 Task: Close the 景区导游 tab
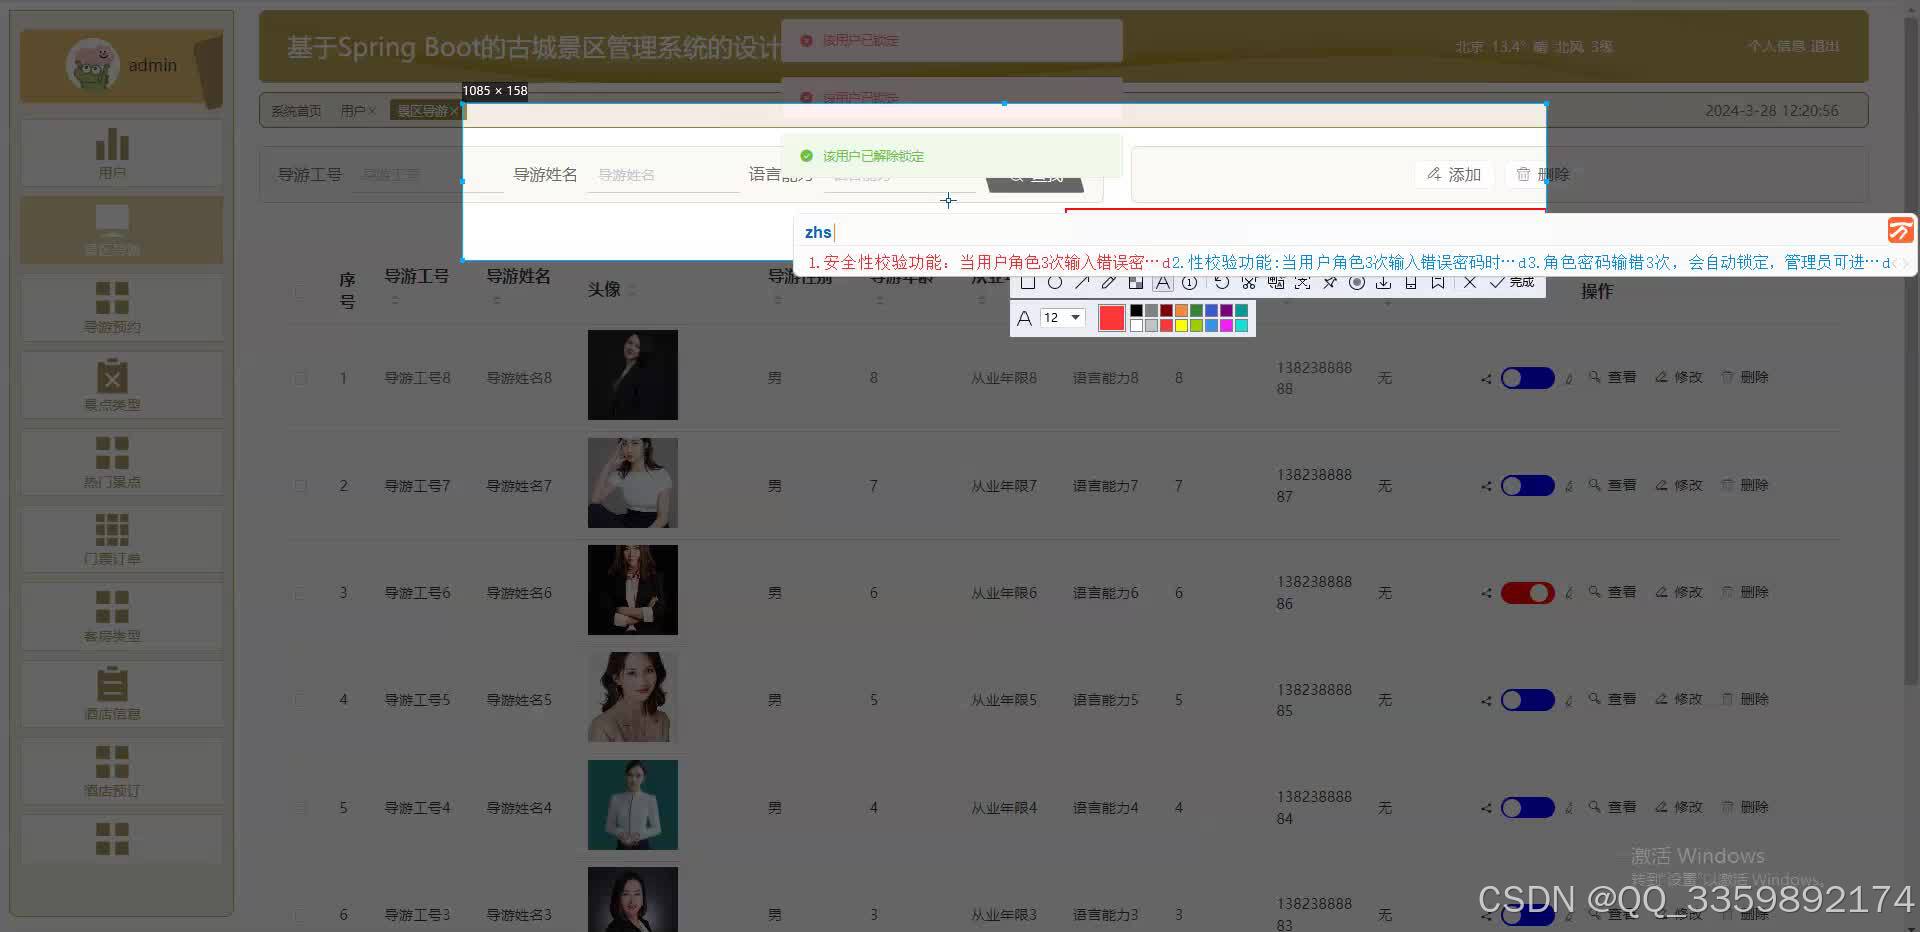tap(454, 111)
